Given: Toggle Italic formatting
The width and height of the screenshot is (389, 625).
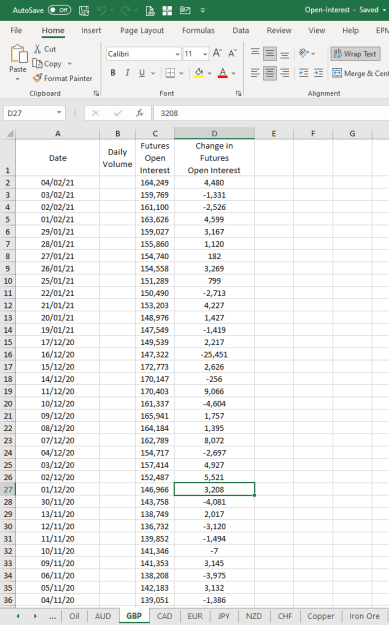Looking at the screenshot, I should click(x=128, y=73).
